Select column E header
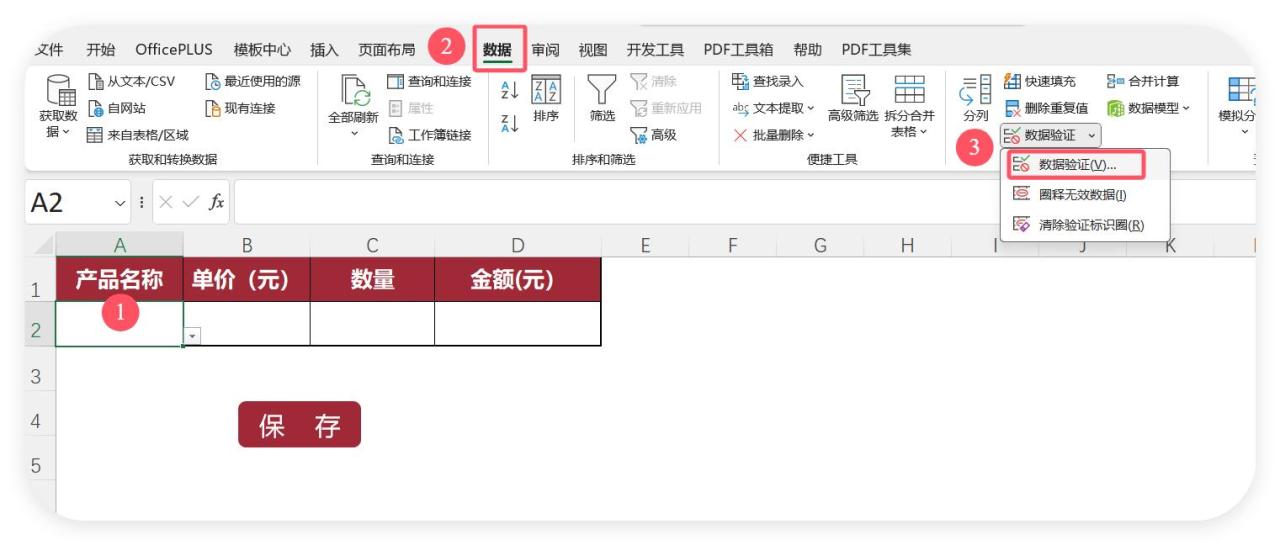 pos(645,244)
